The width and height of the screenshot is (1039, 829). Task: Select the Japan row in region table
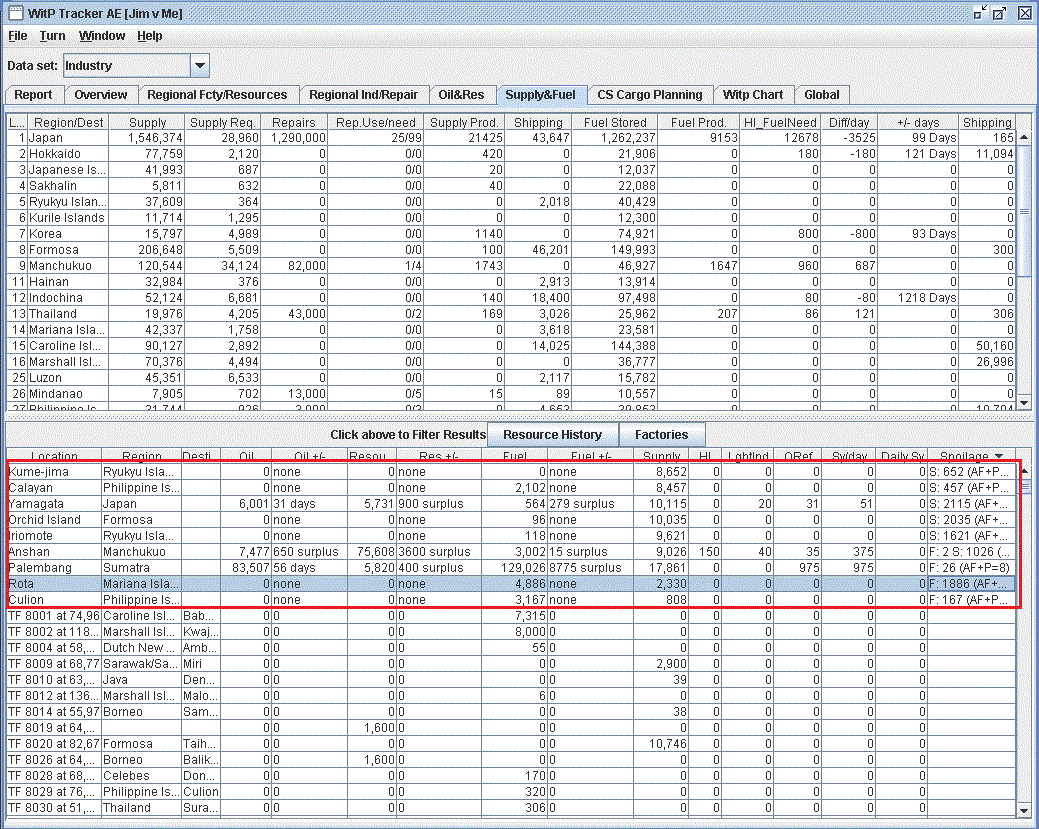pos(511,138)
